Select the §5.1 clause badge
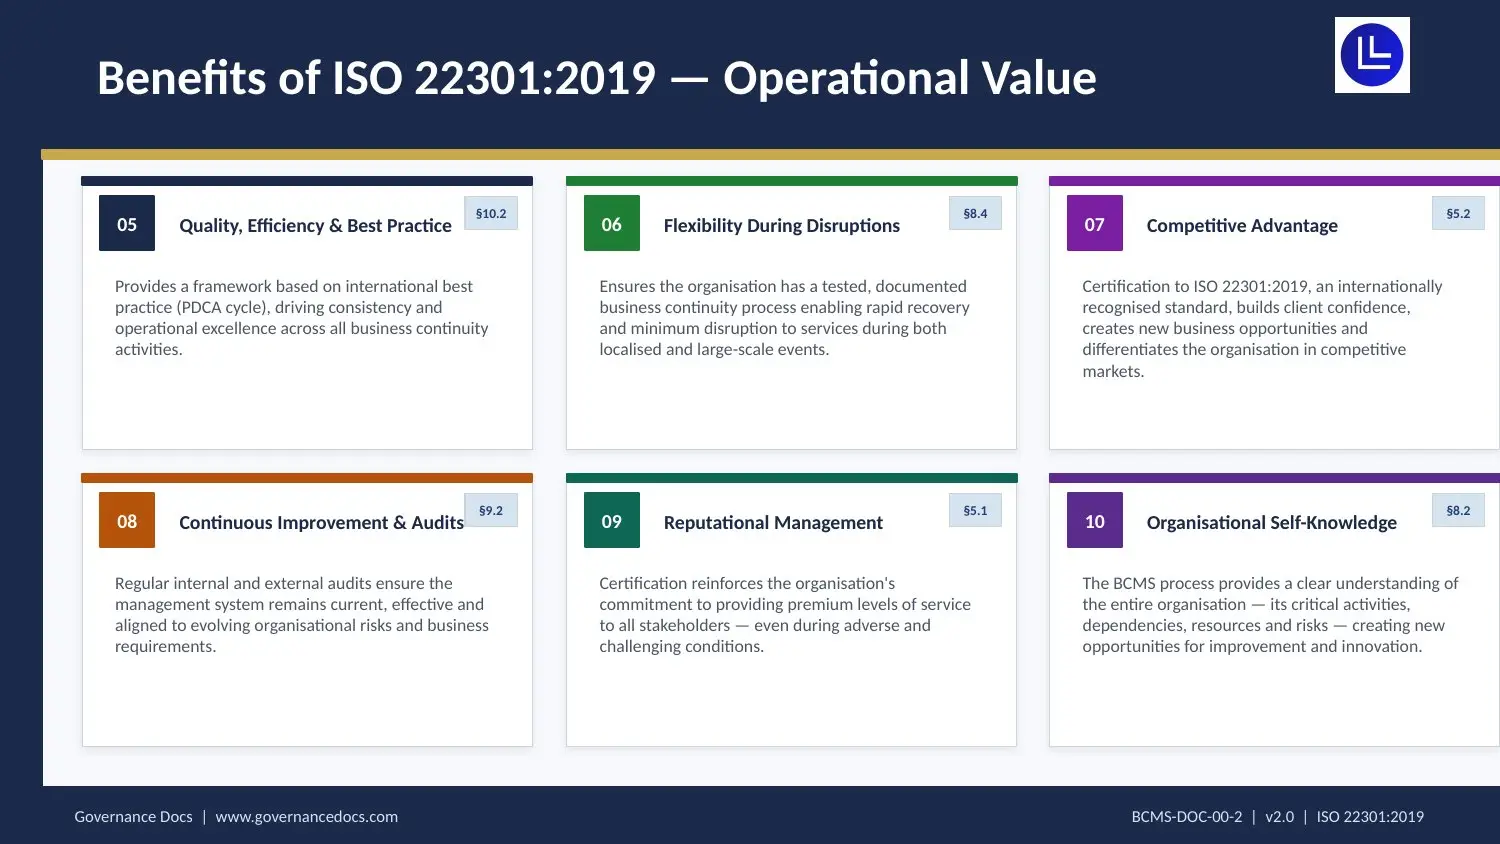Viewport: 1500px width, 844px height. point(975,510)
